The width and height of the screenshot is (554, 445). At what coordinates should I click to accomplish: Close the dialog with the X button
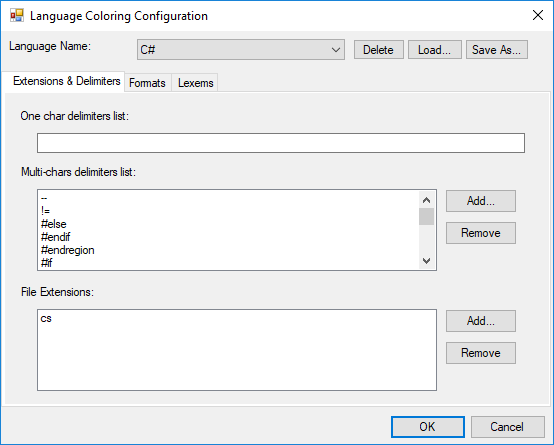538,15
